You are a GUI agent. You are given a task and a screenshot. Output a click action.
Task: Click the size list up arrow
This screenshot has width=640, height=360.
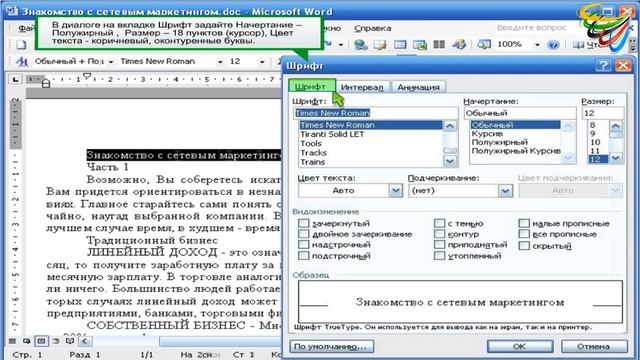(x=616, y=126)
